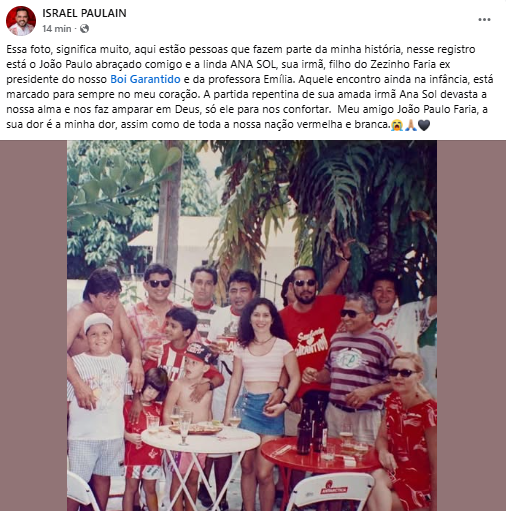Click the mauve blank area left of photo

(x=33, y=325)
